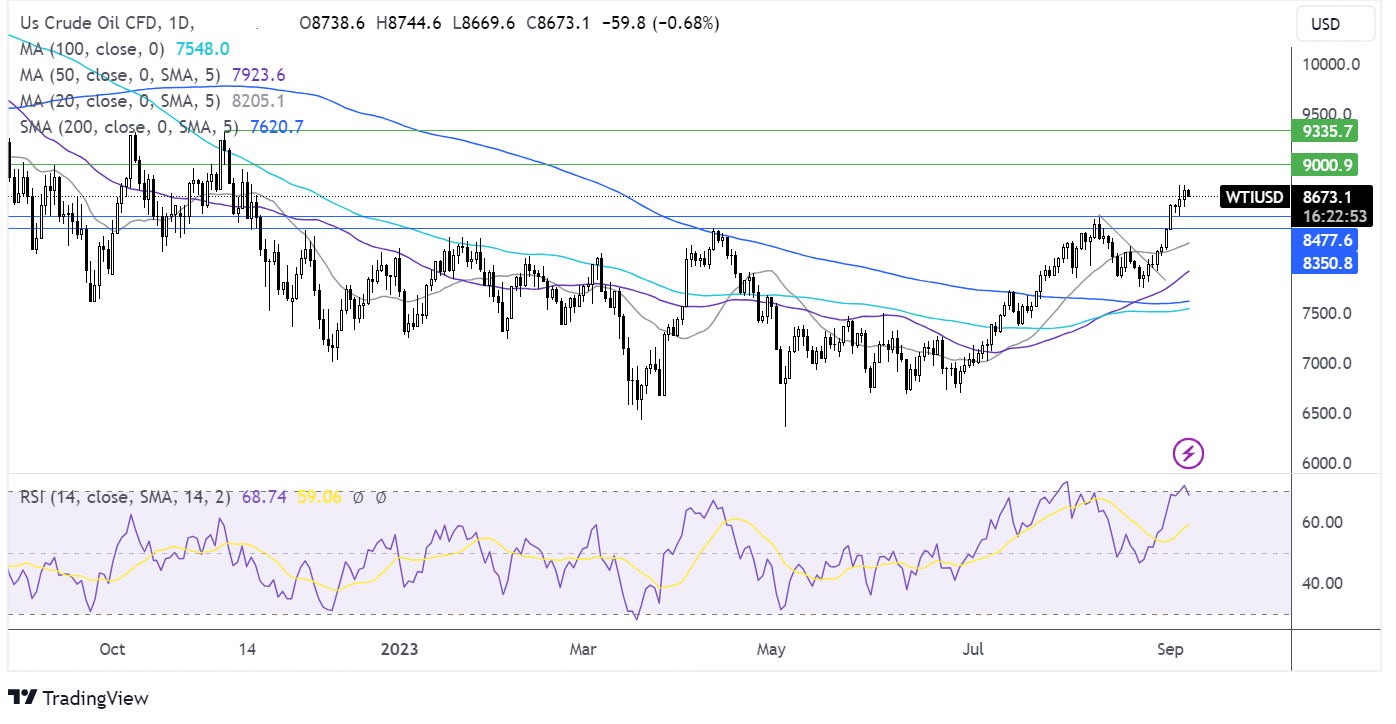This screenshot has width=1396, height=724.
Task: Click the 14 date label on time axis
Action: tap(248, 650)
